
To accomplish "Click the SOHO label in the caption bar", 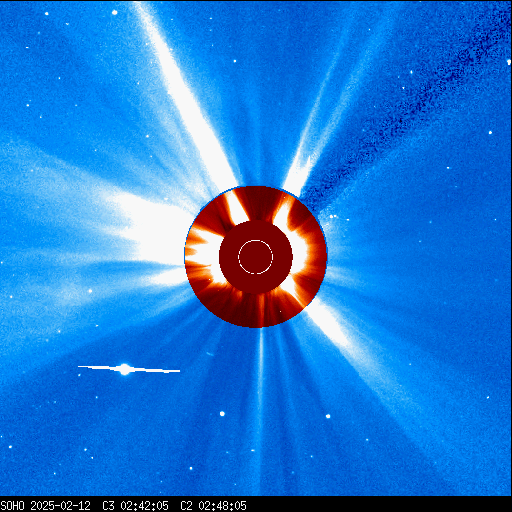I will [x=13, y=506].
